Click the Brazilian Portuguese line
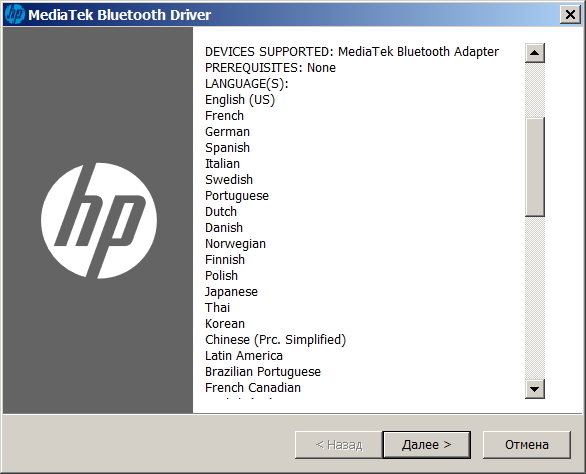The image size is (586, 474). click(x=263, y=372)
